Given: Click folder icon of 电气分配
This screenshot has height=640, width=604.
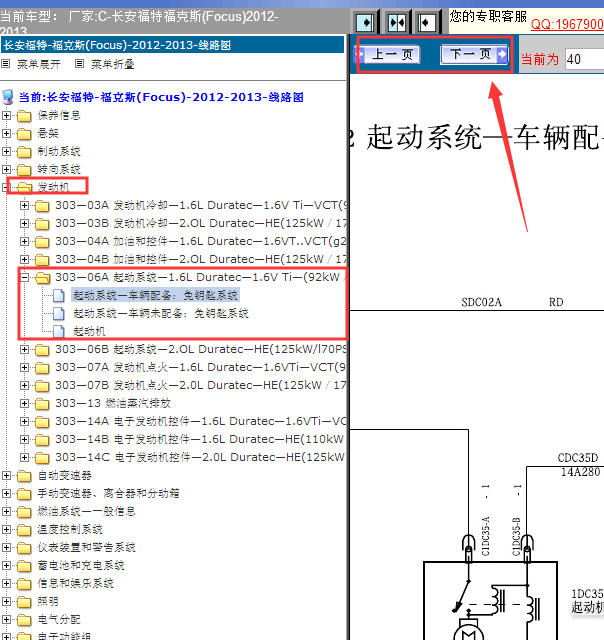Looking at the screenshot, I should coord(24,620).
